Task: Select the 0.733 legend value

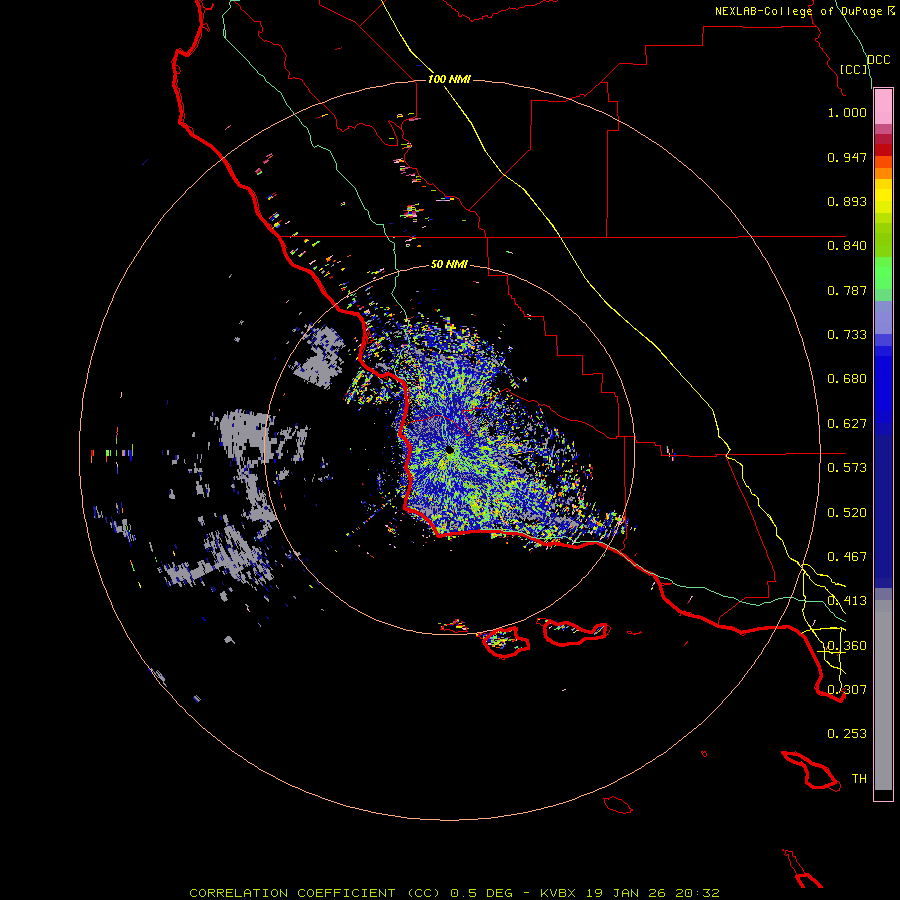Action: (x=847, y=335)
